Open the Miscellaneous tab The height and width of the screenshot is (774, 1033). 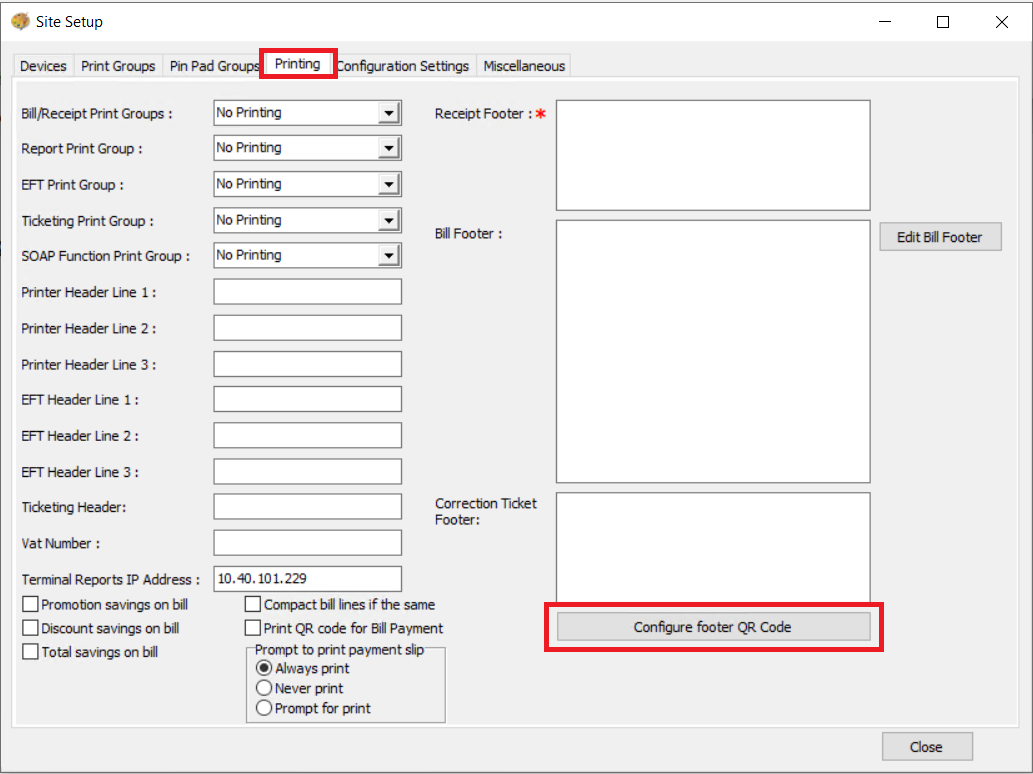[524, 66]
